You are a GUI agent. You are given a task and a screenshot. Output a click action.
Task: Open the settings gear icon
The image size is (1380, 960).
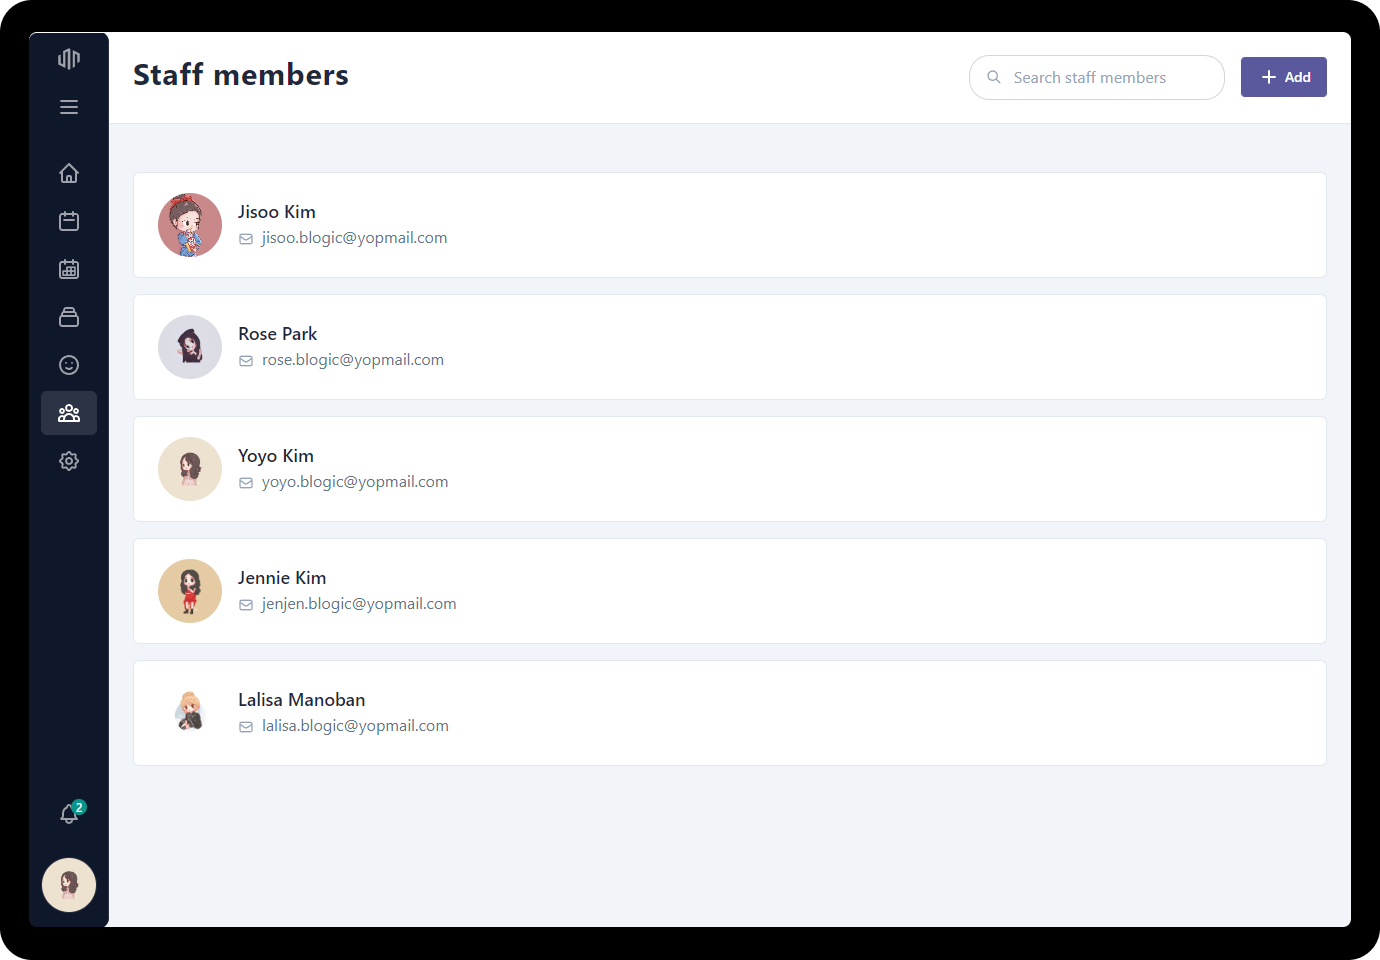click(69, 461)
